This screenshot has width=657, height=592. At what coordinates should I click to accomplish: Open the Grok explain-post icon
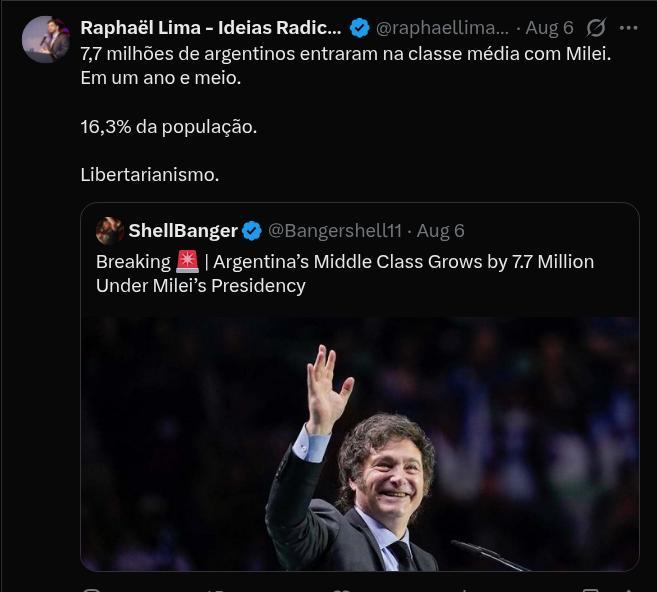click(596, 28)
